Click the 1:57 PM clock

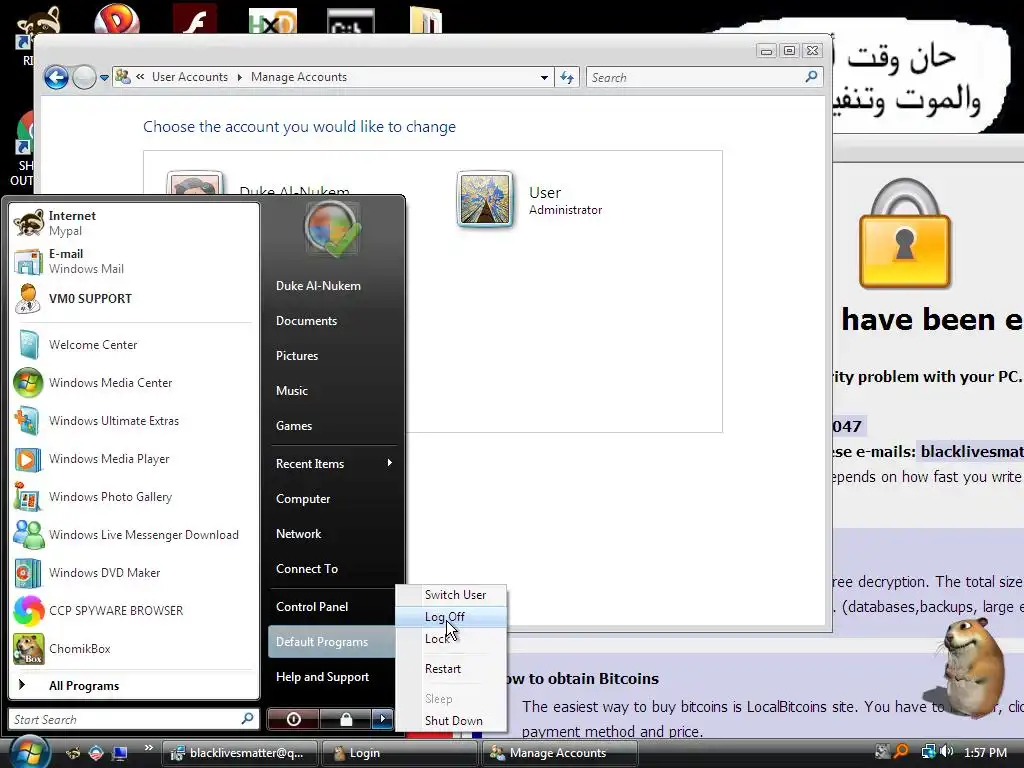point(985,753)
